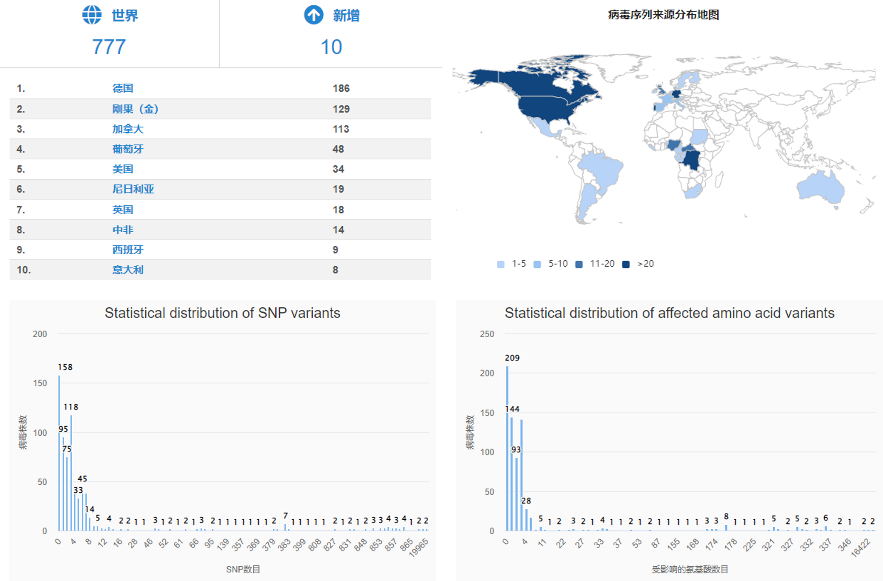Click the globe icon beside 世界

(92, 15)
